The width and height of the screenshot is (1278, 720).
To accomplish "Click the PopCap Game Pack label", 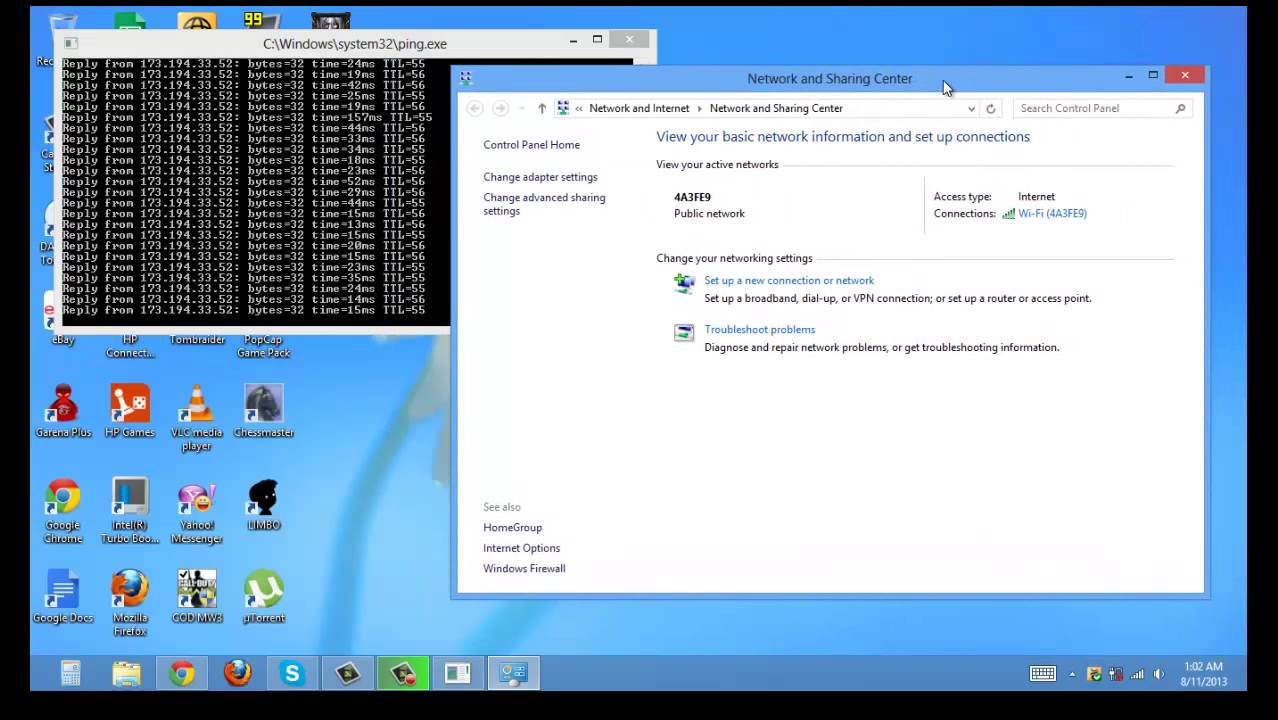I will click(x=264, y=346).
